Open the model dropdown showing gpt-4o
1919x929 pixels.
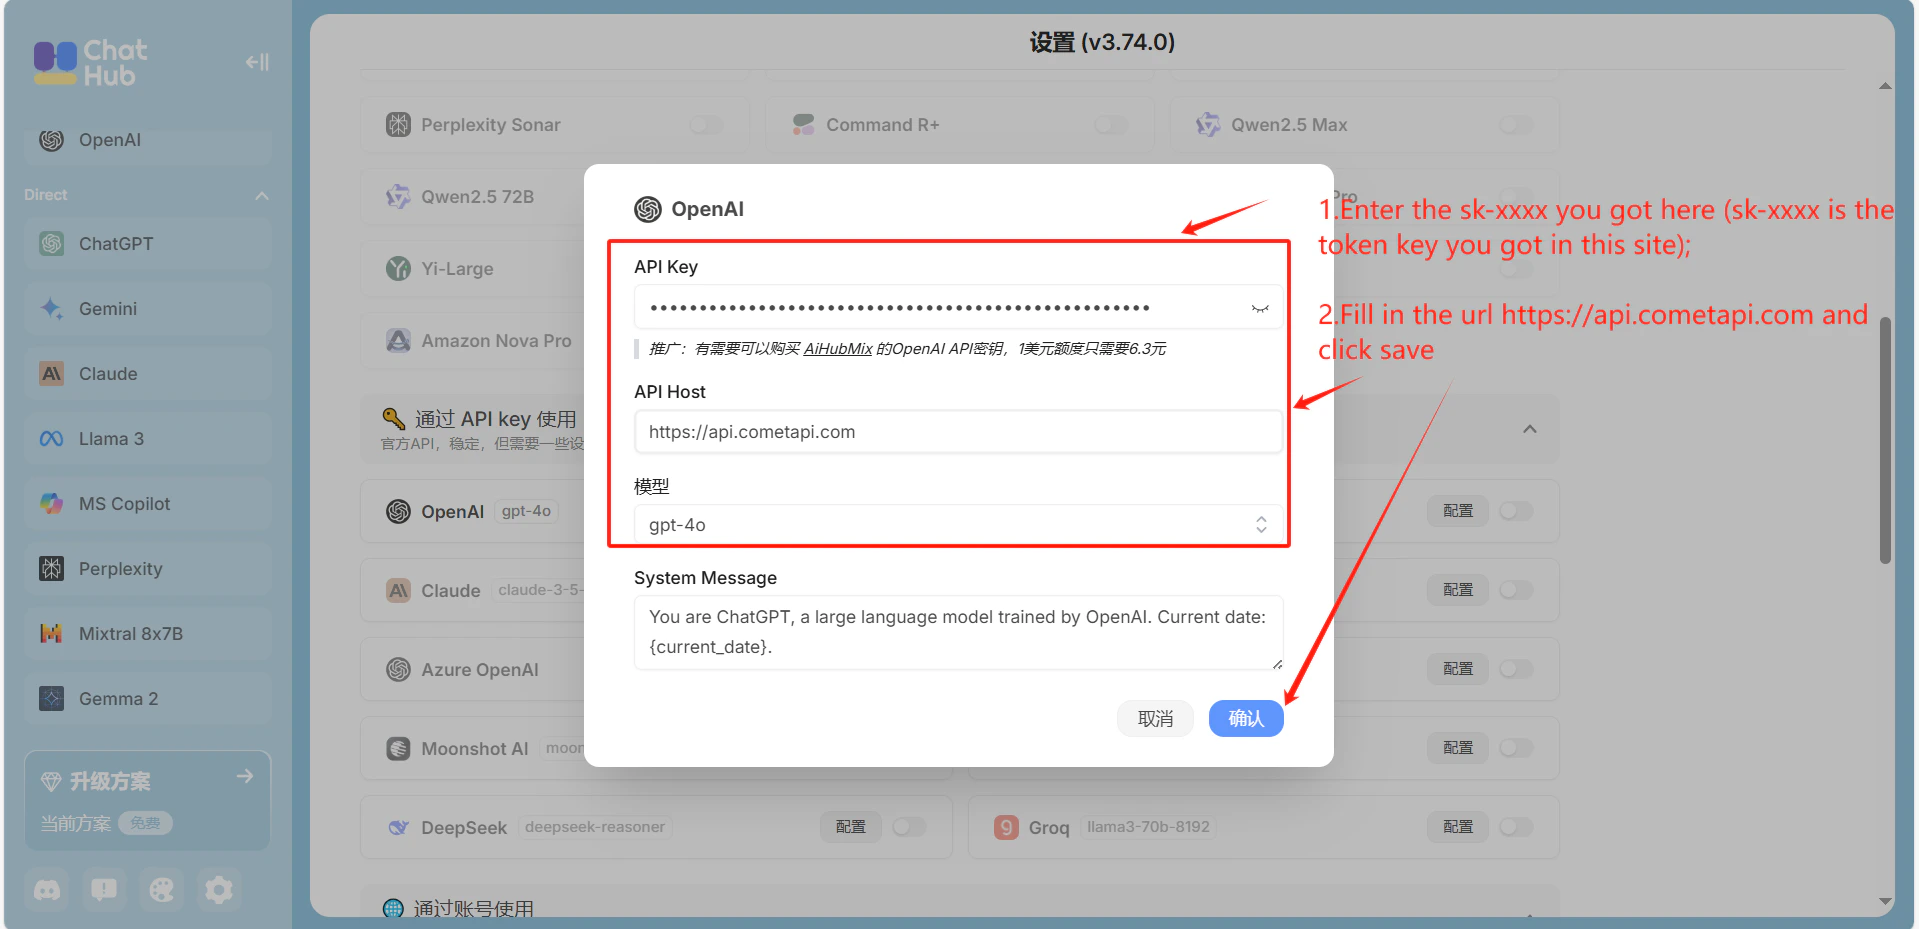pyautogui.click(x=958, y=525)
